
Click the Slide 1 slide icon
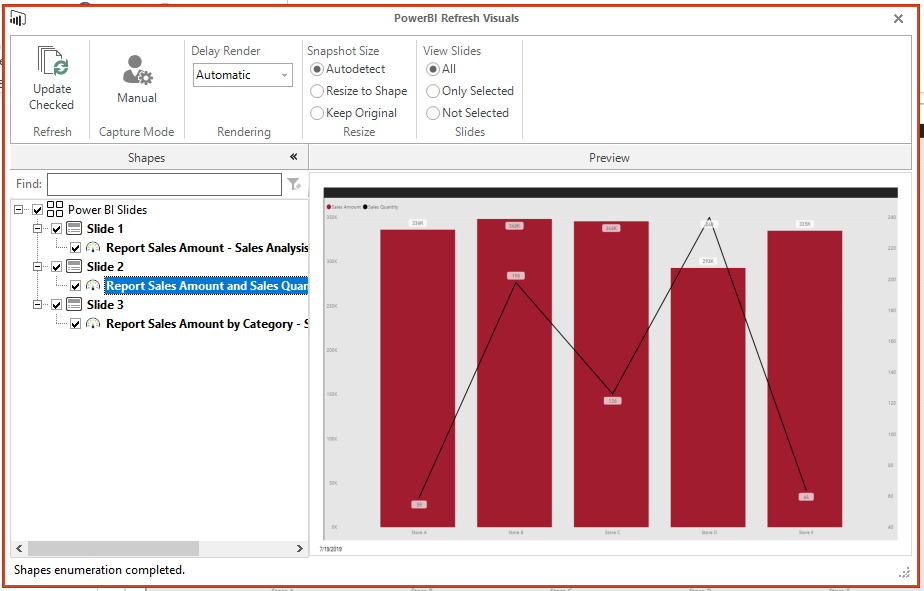pyautogui.click(x=73, y=227)
